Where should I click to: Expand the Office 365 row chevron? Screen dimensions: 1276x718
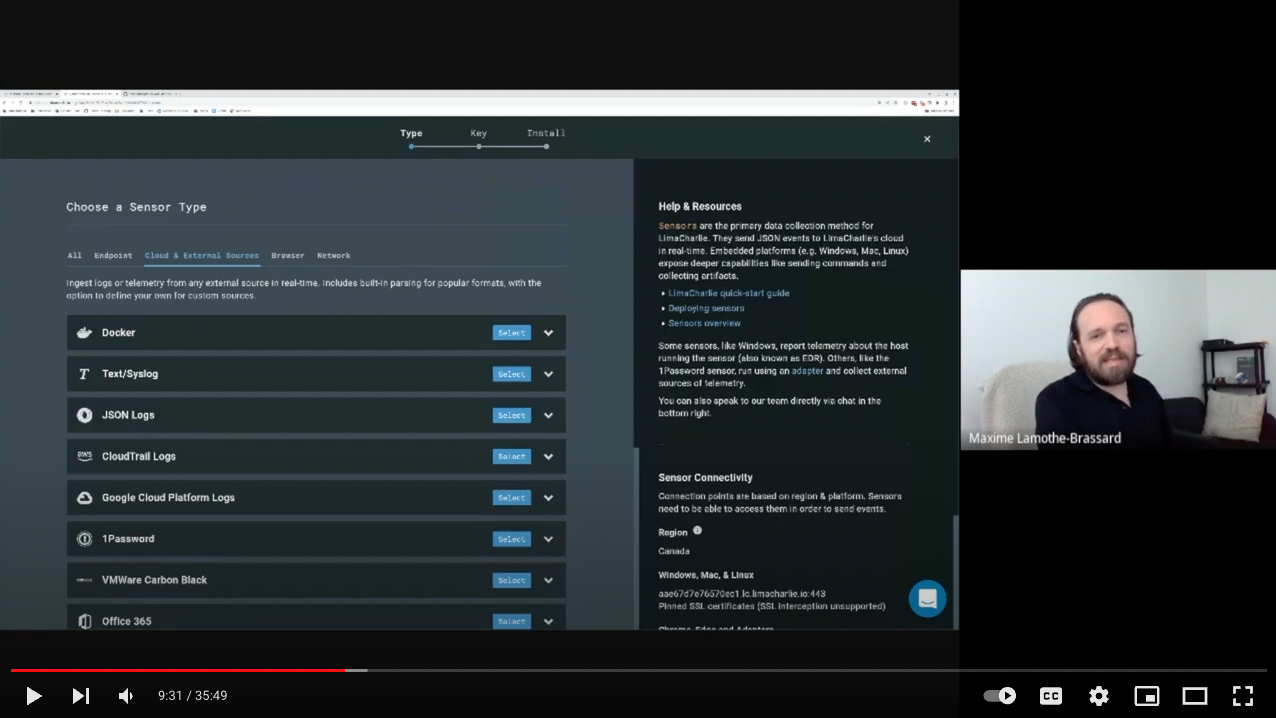548,621
